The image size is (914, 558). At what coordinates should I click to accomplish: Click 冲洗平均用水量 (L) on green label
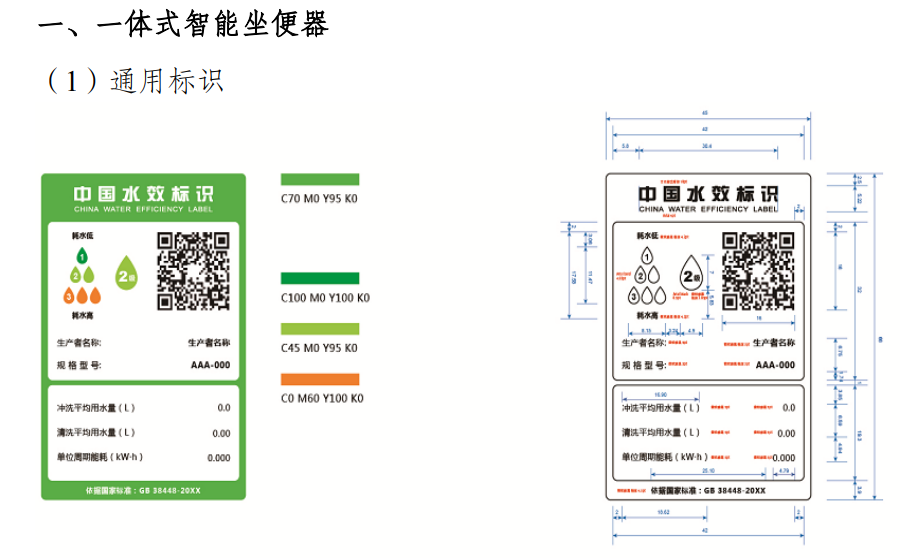pyautogui.click(x=96, y=408)
